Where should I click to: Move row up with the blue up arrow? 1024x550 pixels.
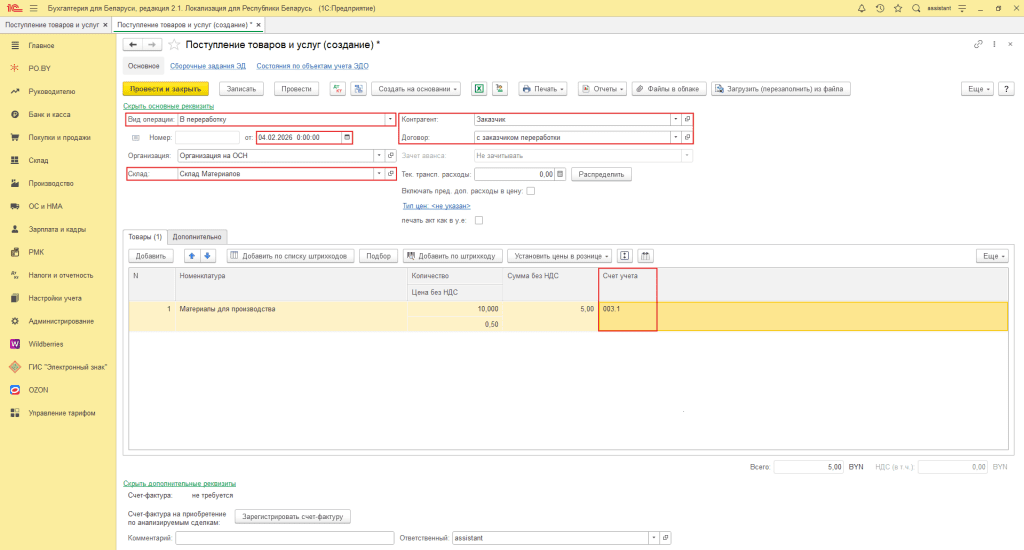tap(193, 256)
